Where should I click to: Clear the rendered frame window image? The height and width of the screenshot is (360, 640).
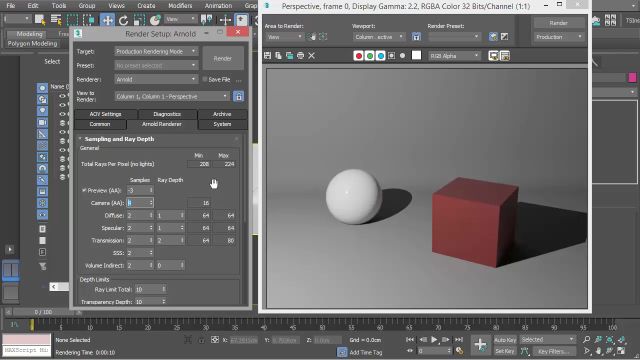point(311,56)
